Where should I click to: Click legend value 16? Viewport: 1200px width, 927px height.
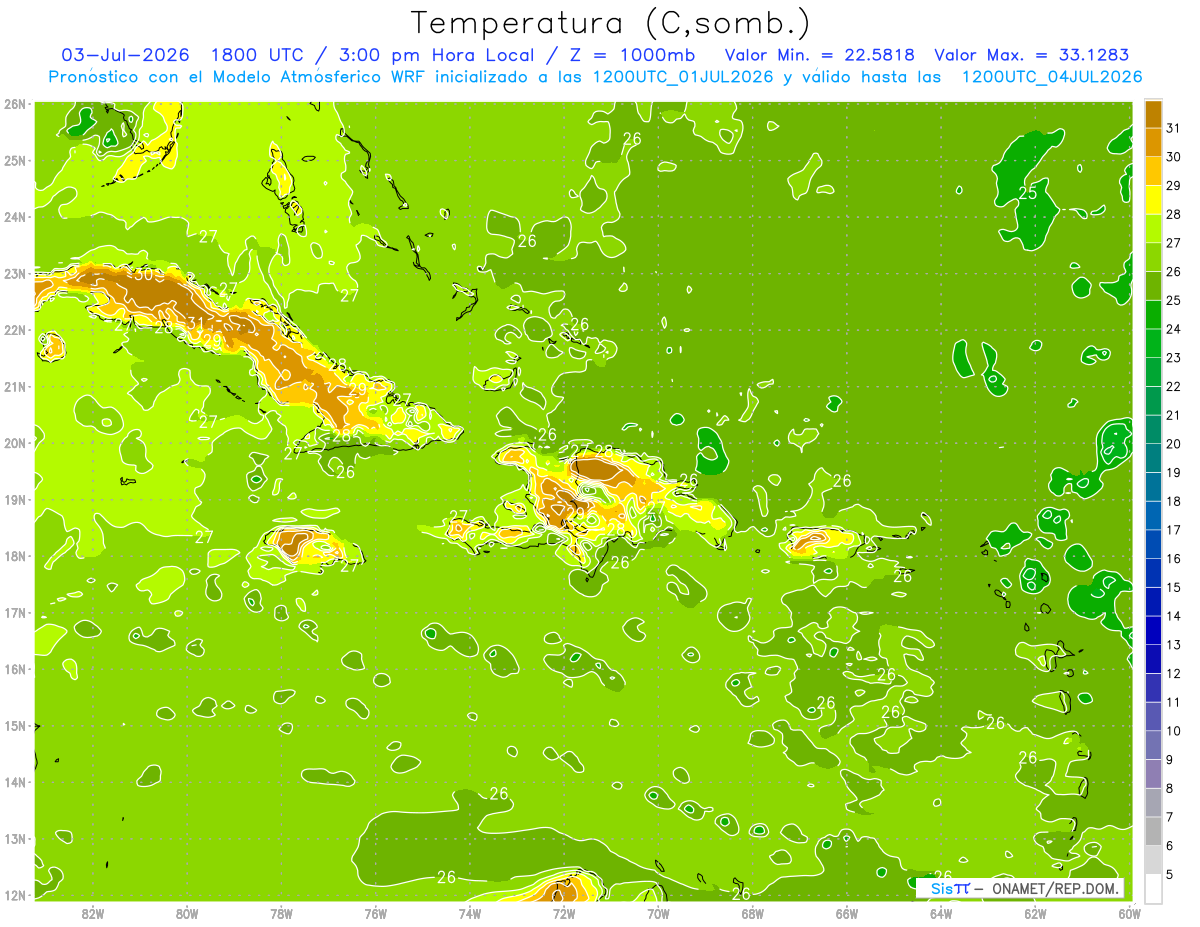click(1174, 558)
